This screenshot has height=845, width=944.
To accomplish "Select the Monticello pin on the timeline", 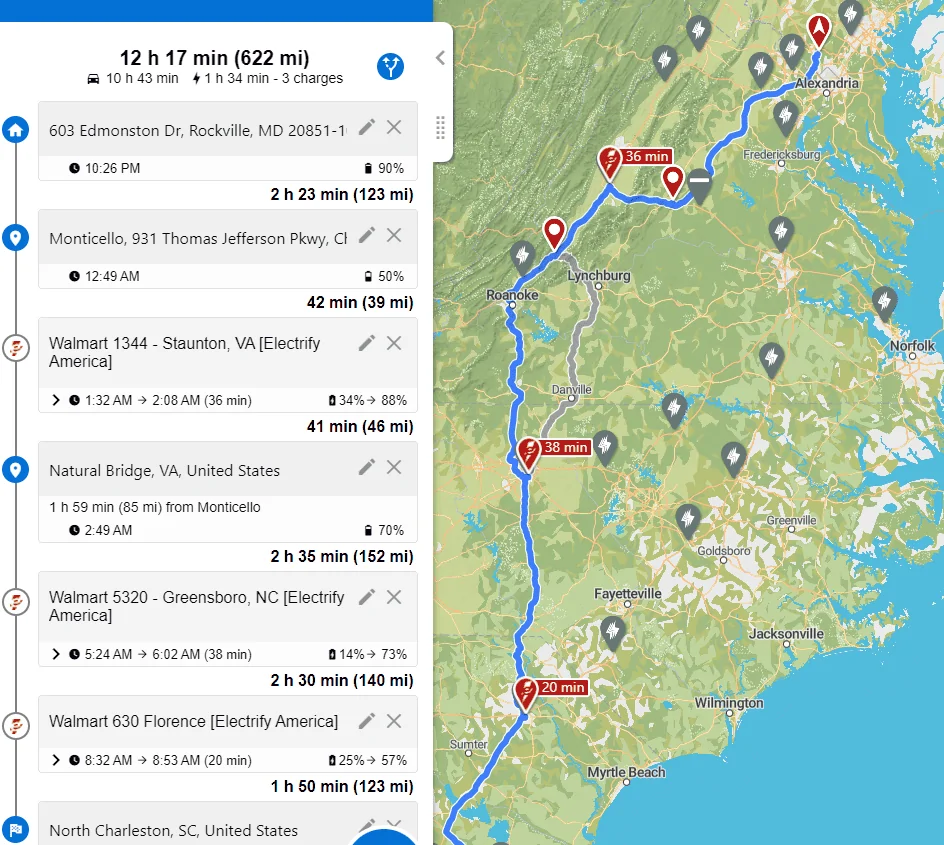I will coord(16,238).
